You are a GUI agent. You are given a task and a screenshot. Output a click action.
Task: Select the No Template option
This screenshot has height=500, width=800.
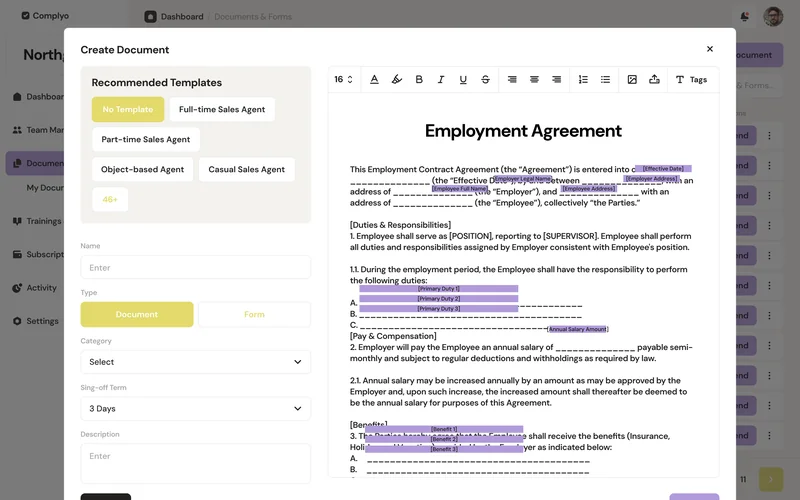click(x=128, y=109)
